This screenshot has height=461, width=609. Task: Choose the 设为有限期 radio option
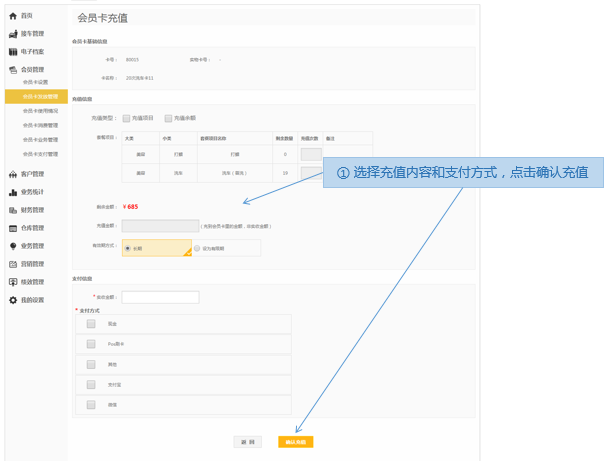[196, 248]
